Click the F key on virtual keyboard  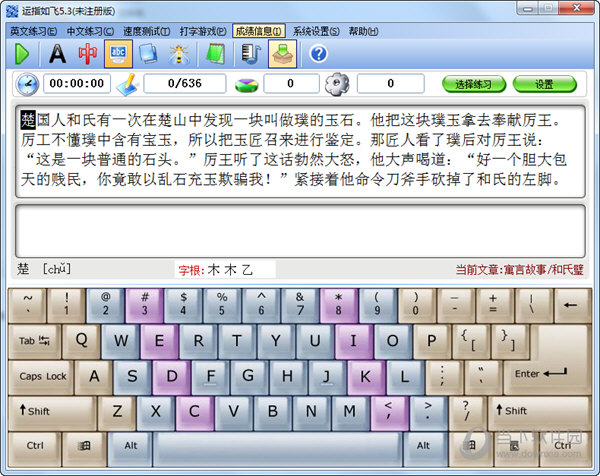pyautogui.click(x=210, y=377)
